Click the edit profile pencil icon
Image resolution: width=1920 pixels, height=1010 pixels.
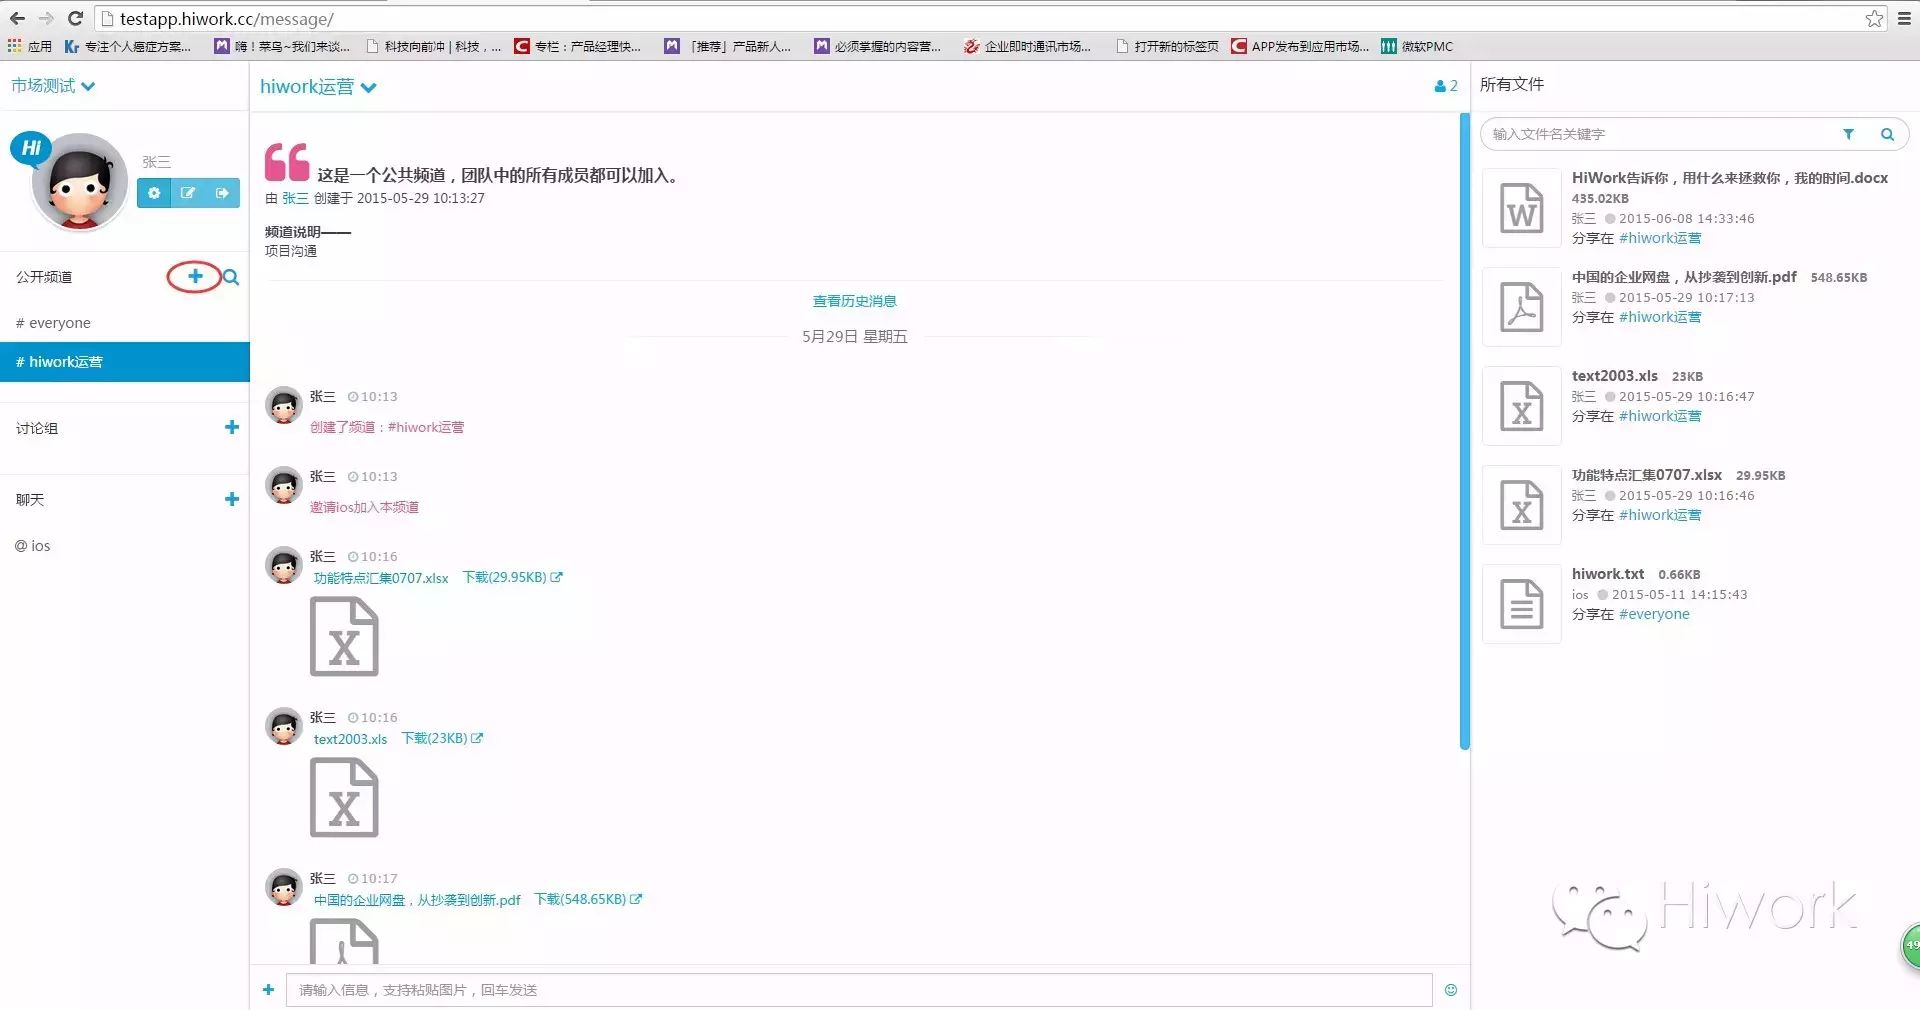(188, 193)
